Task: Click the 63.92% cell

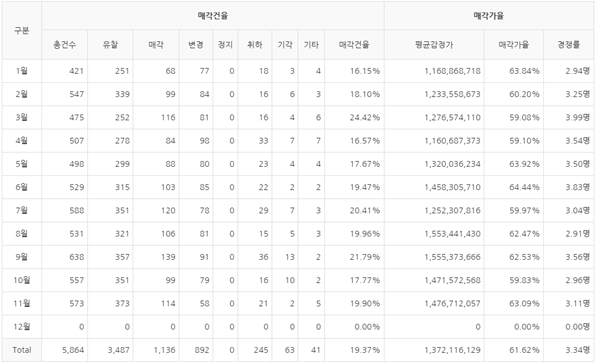Action: (x=525, y=164)
